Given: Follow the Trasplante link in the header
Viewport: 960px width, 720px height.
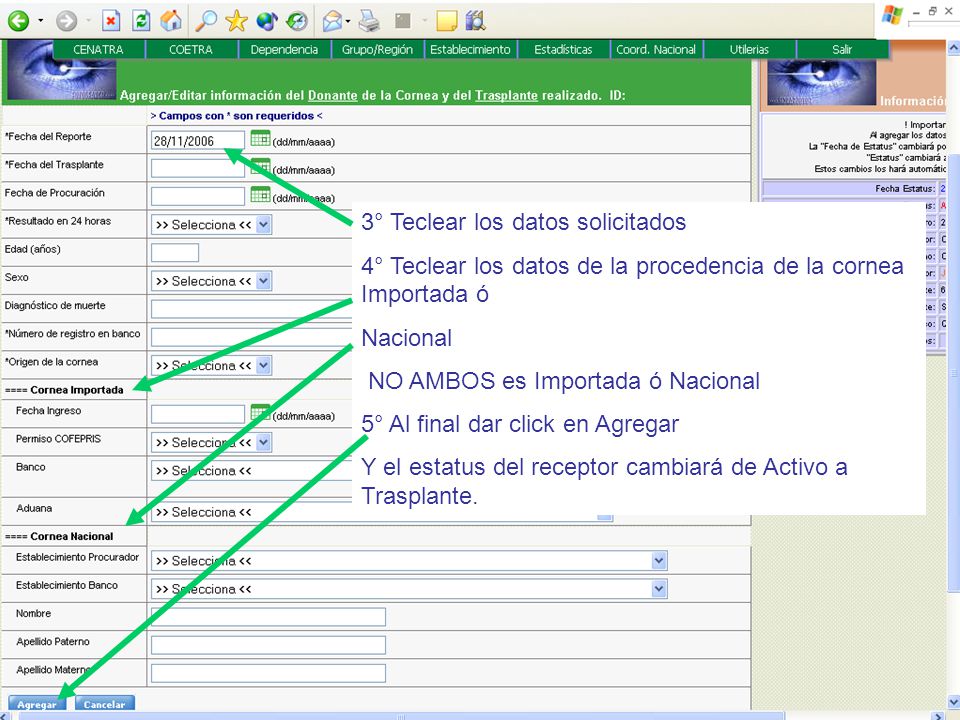Looking at the screenshot, I should tap(506, 96).
